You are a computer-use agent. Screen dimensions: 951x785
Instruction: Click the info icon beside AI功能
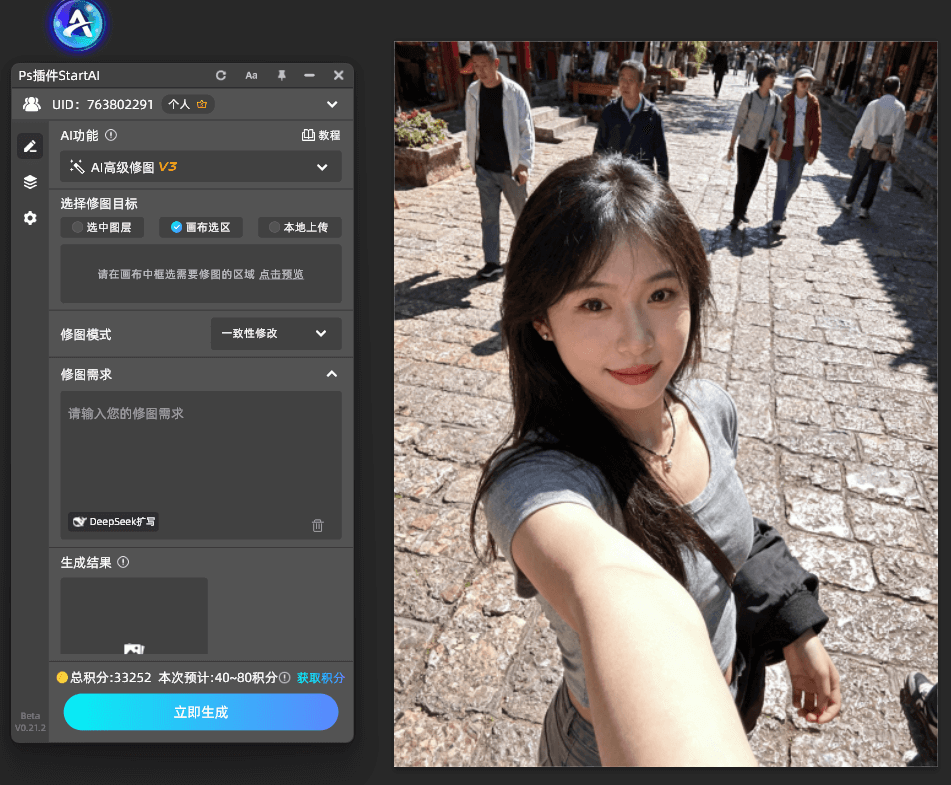tap(111, 135)
